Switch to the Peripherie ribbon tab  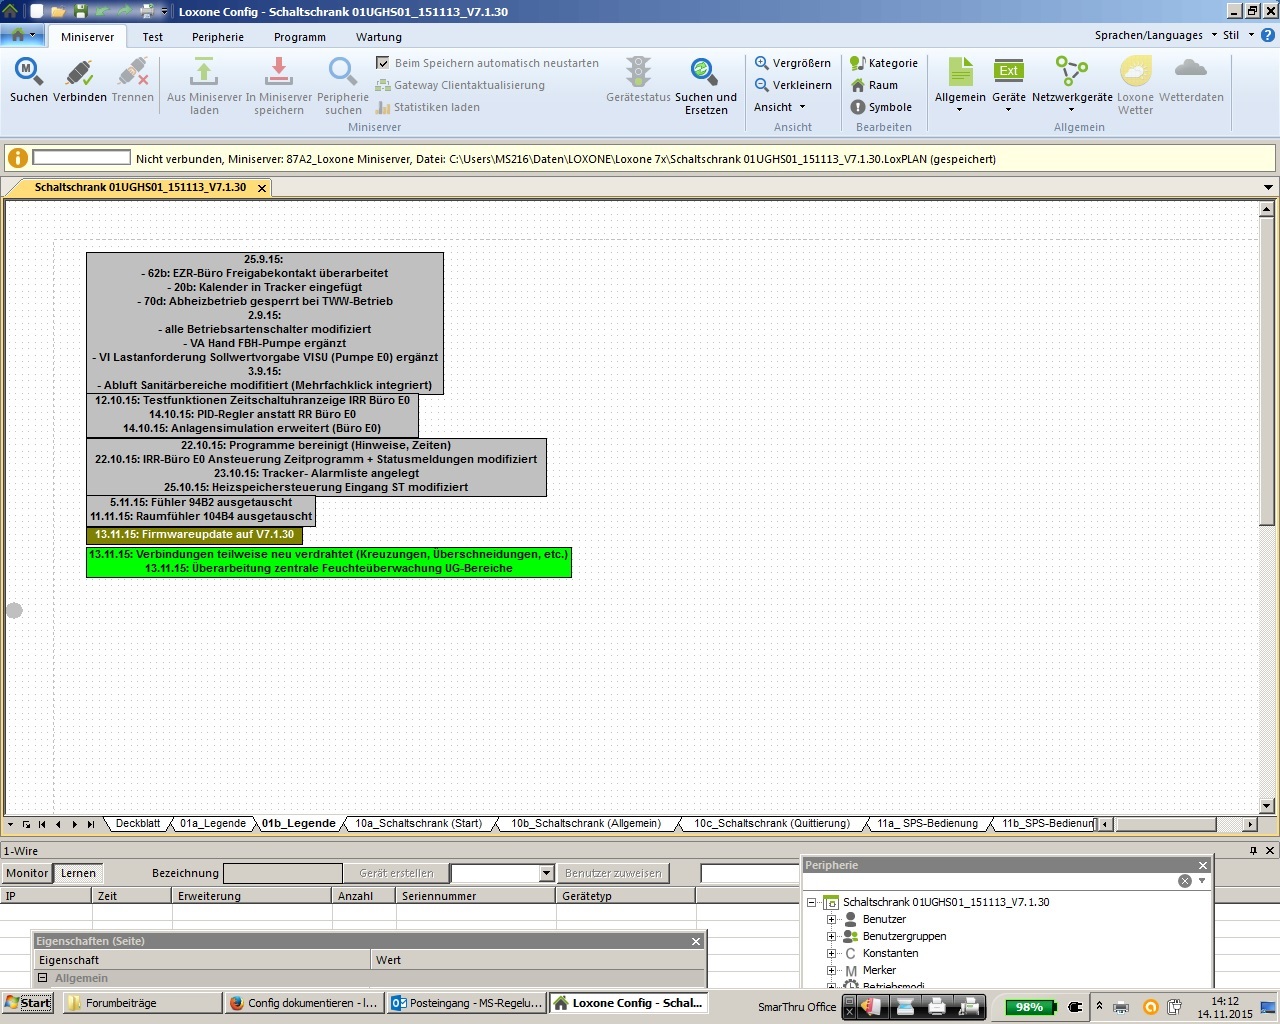coord(218,37)
